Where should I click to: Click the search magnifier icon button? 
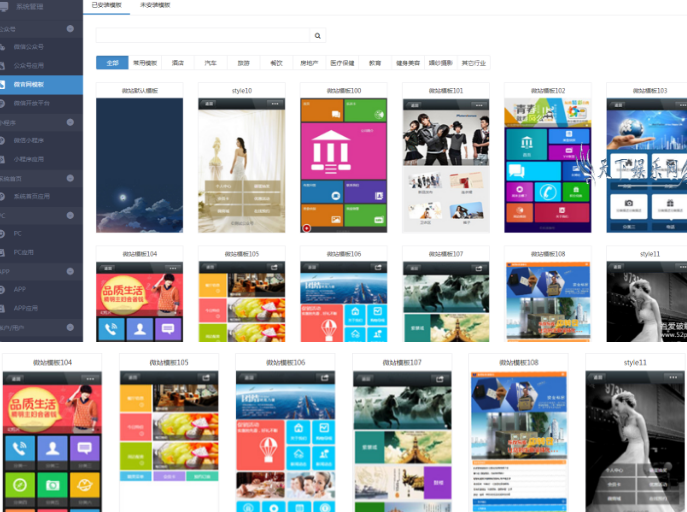(318, 36)
